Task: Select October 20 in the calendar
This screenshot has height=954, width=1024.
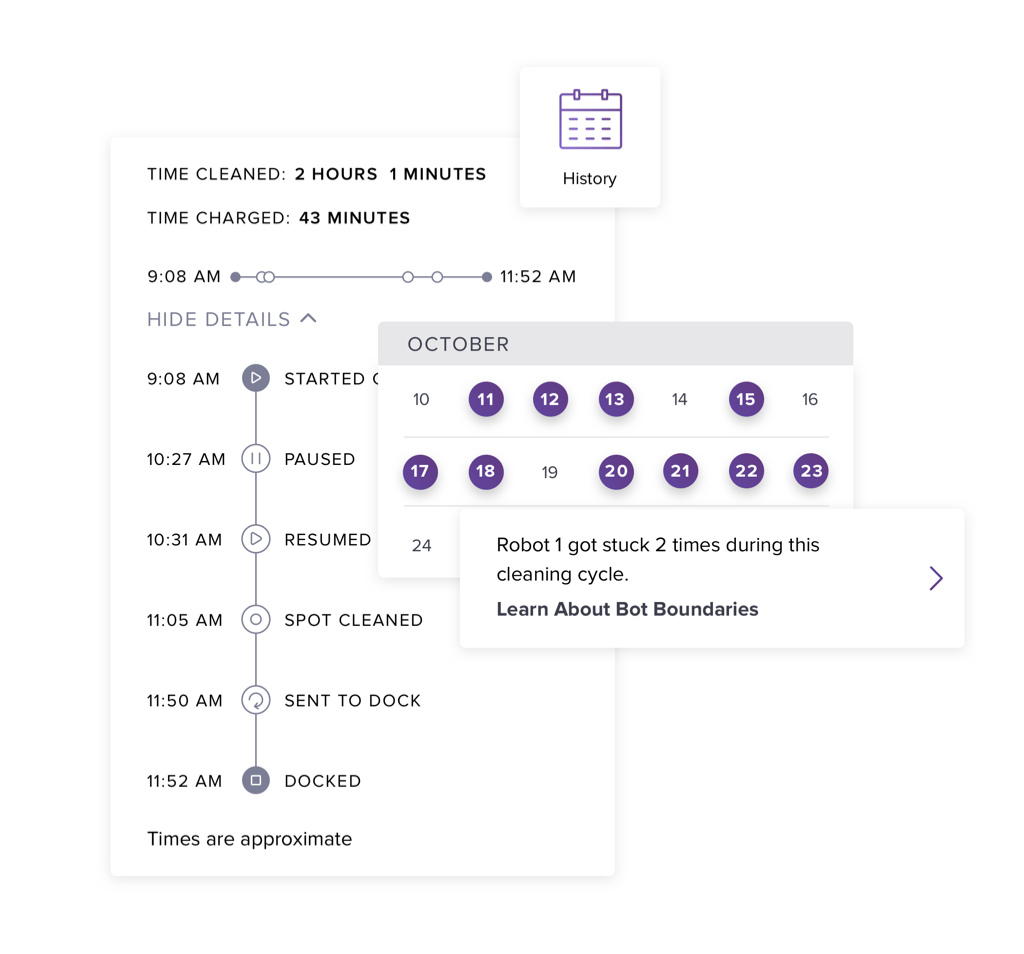Action: pyautogui.click(x=616, y=471)
